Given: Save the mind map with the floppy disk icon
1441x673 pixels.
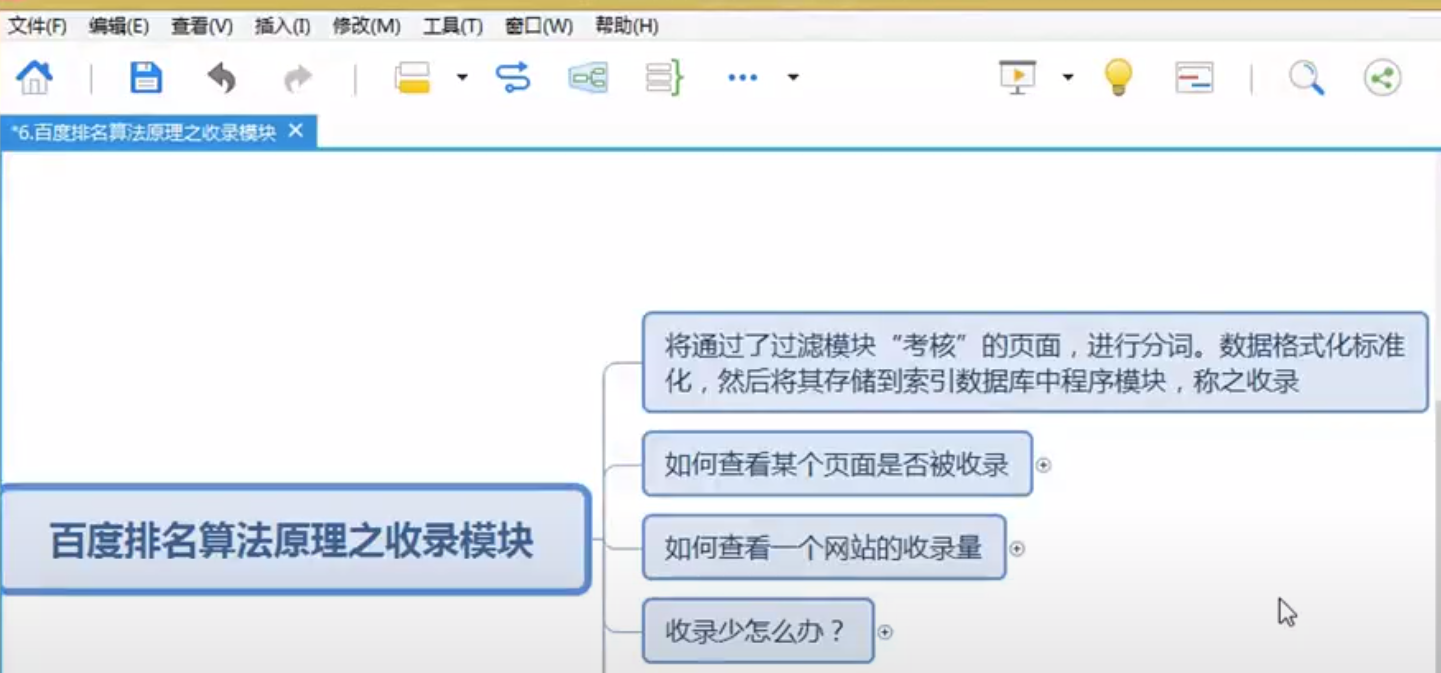Looking at the screenshot, I should (146, 77).
